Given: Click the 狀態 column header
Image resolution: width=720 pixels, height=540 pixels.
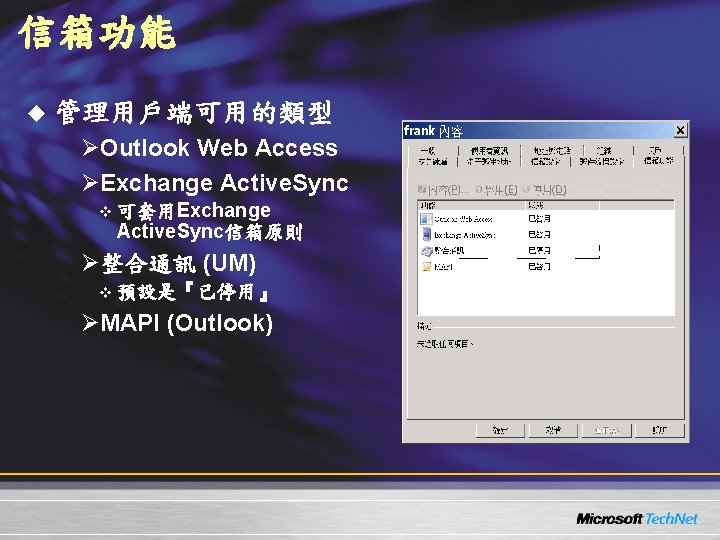Looking at the screenshot, I should [562, 205].
